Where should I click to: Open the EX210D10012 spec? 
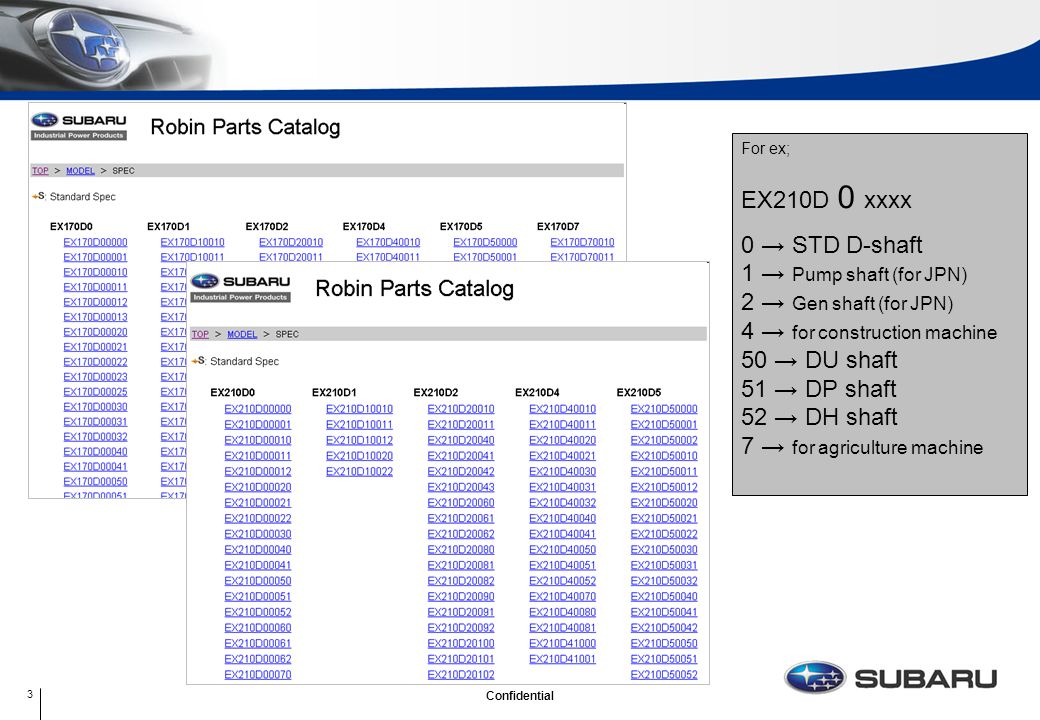click(x=359, y=440)
